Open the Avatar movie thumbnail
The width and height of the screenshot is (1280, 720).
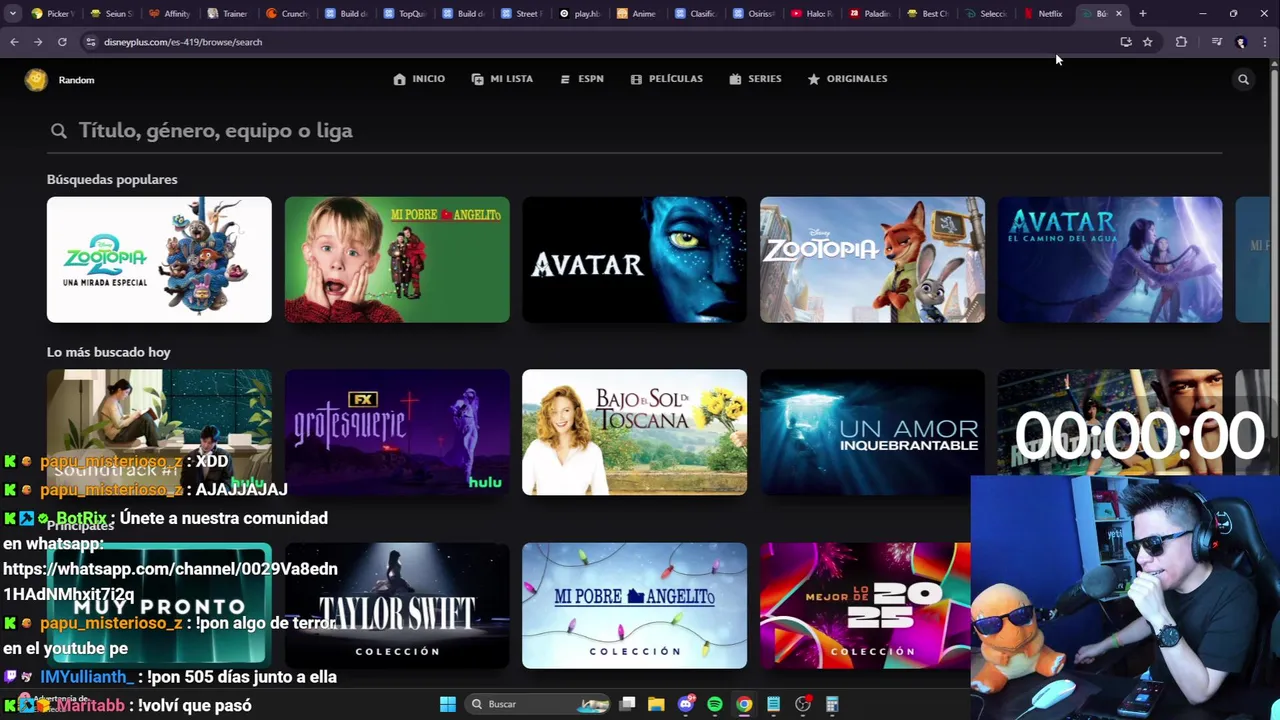[634, 260]
